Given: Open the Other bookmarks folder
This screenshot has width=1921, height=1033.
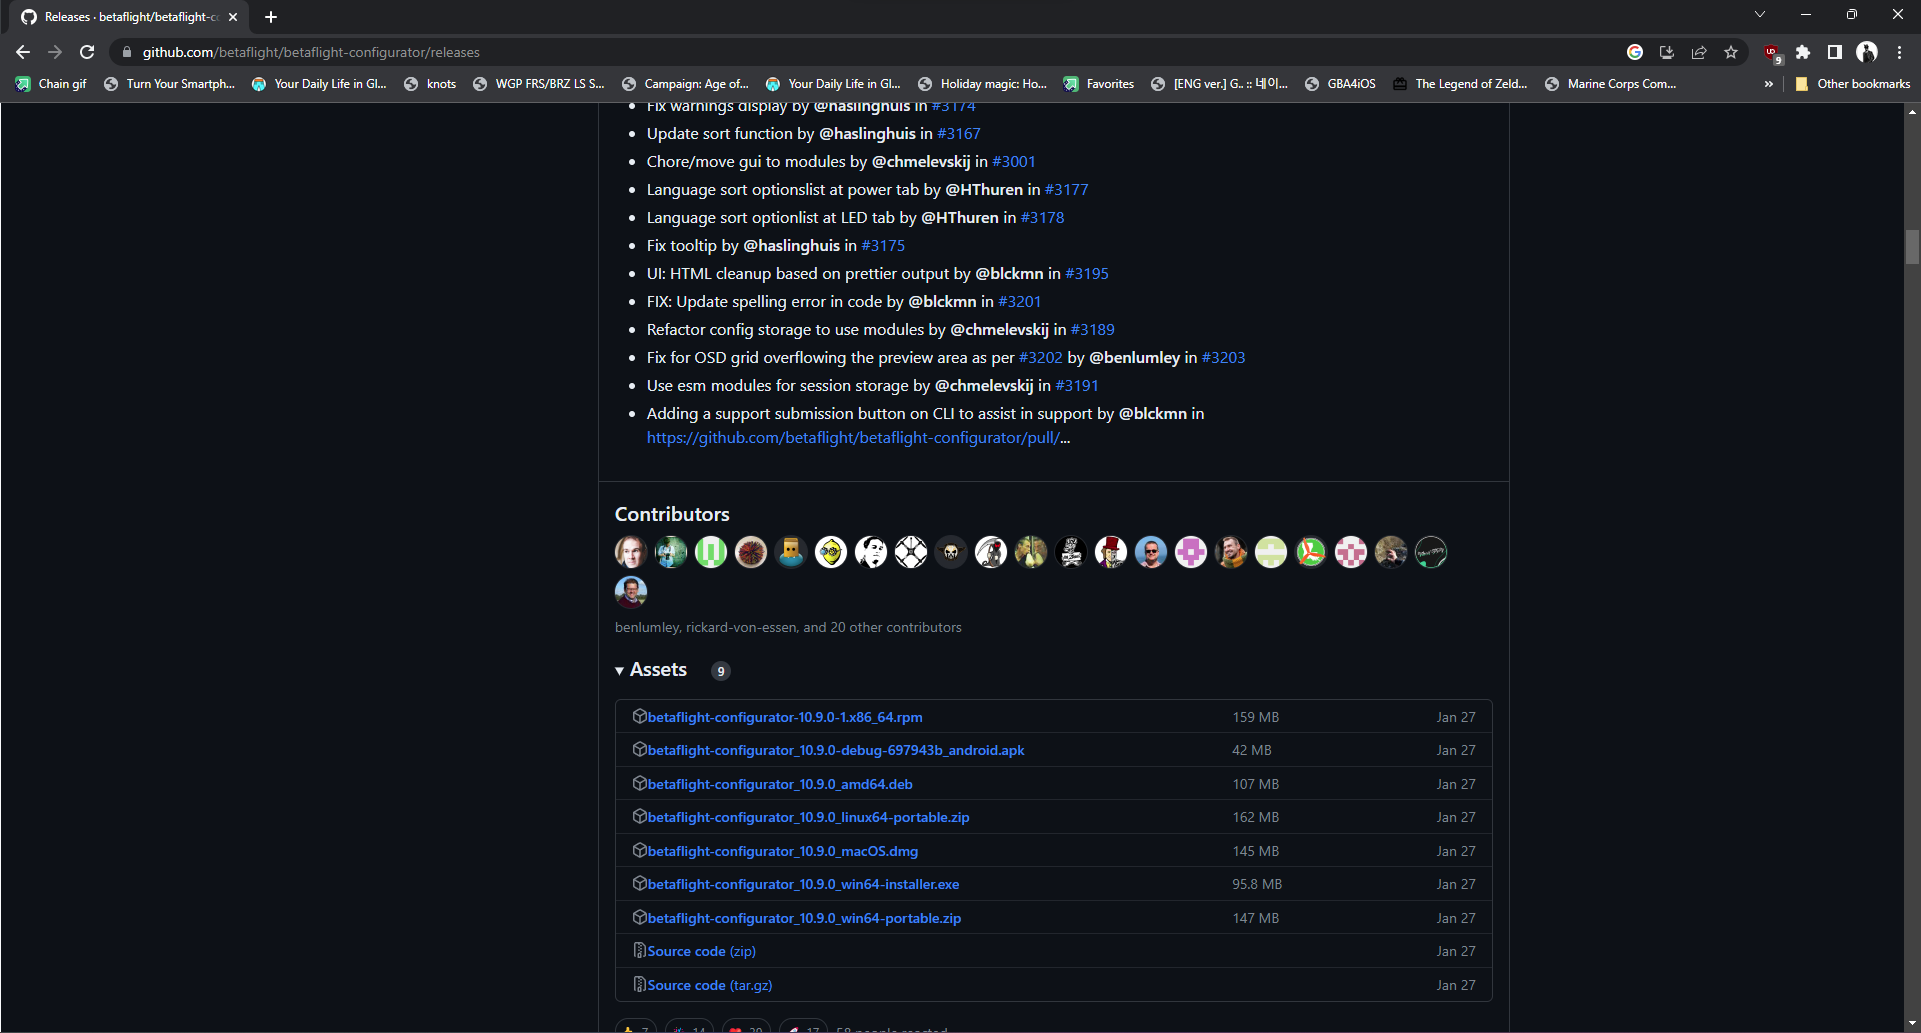Looking at the screenshot, I should coord(1853,84).
